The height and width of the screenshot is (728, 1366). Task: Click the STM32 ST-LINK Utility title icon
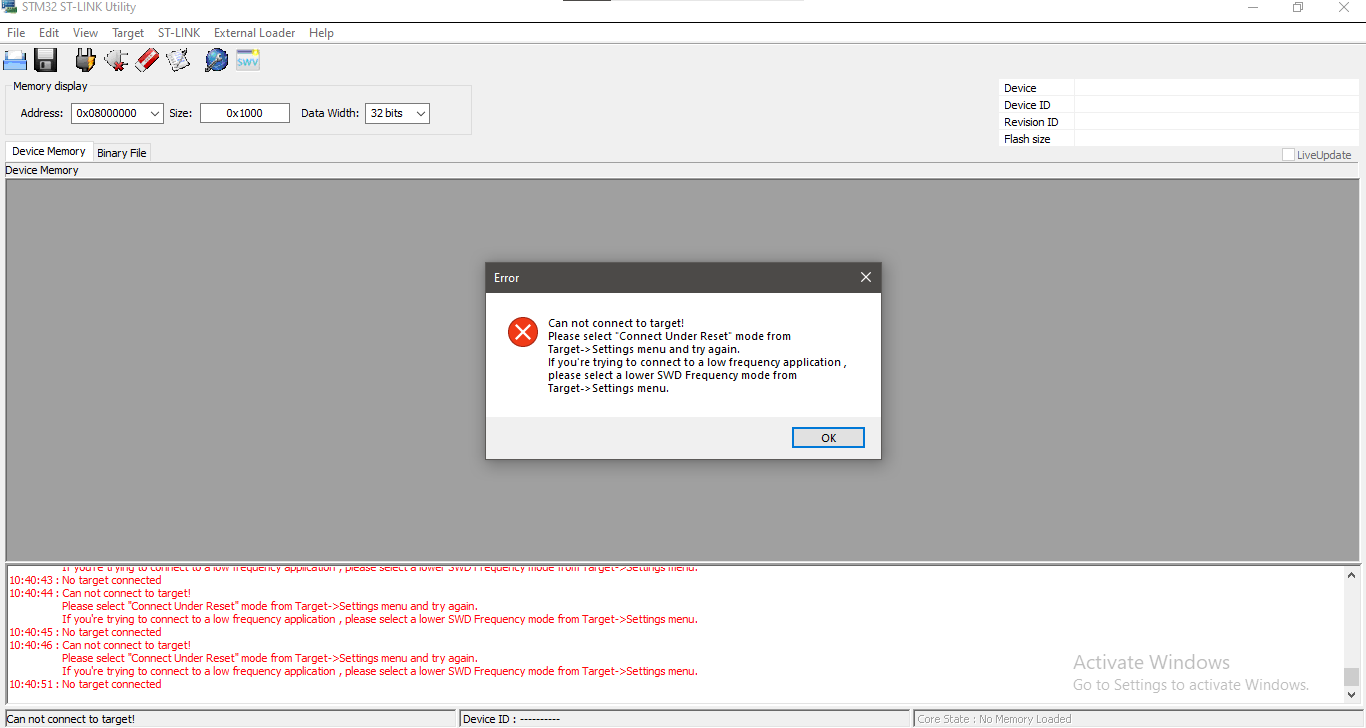point(9,7)
